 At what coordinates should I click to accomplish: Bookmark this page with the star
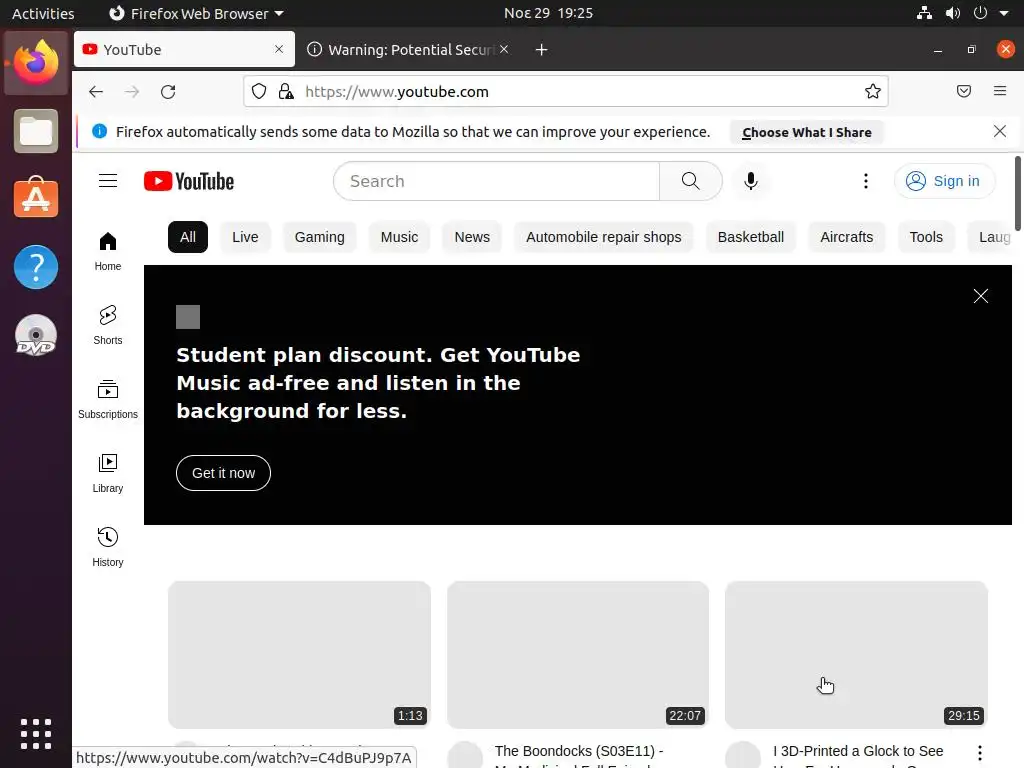pyautogui.click(x=872, y=91)
